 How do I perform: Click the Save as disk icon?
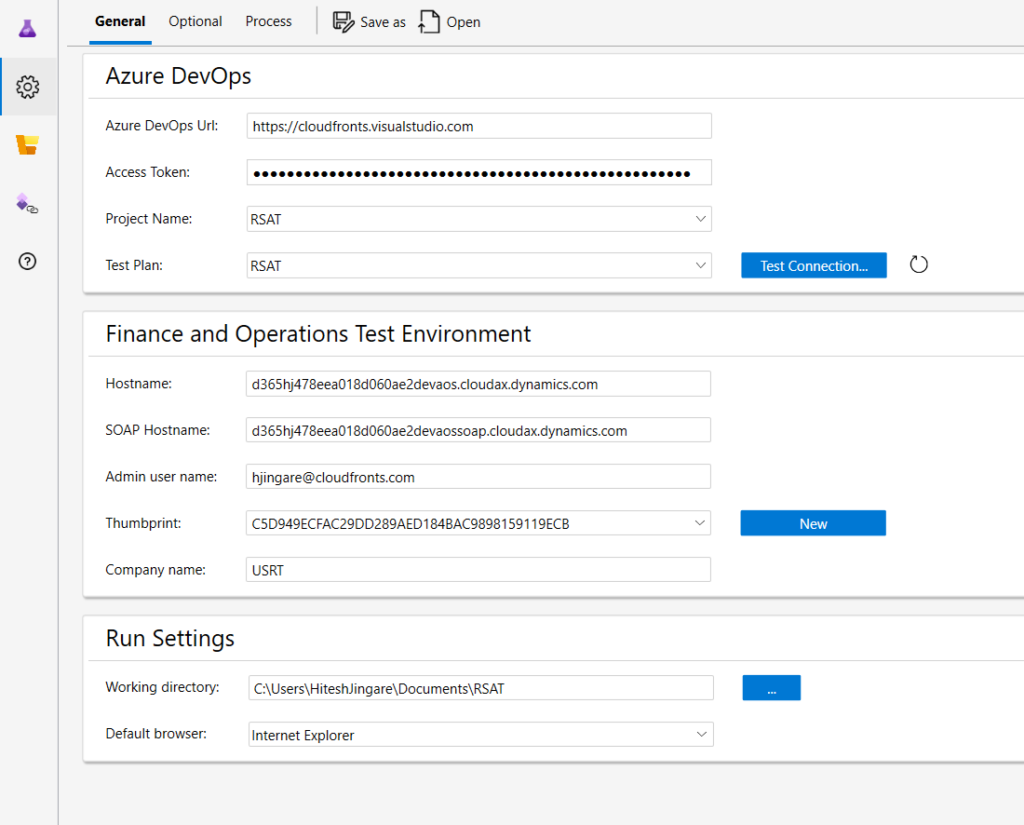pos(344,22)
